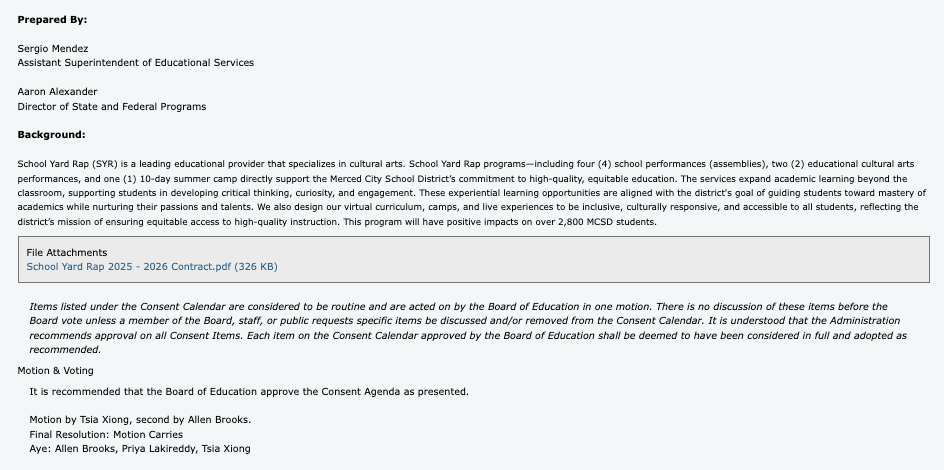The height and width of the screenshot is (470, 944).
Task: Select the name Aaron Alexander
Action: tap(57, 92)
